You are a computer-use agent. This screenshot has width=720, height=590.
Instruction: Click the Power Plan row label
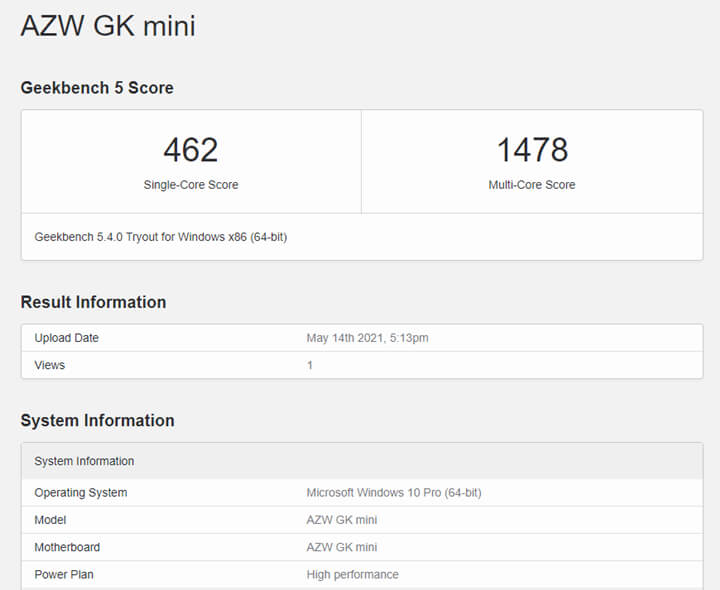(64, 574)
